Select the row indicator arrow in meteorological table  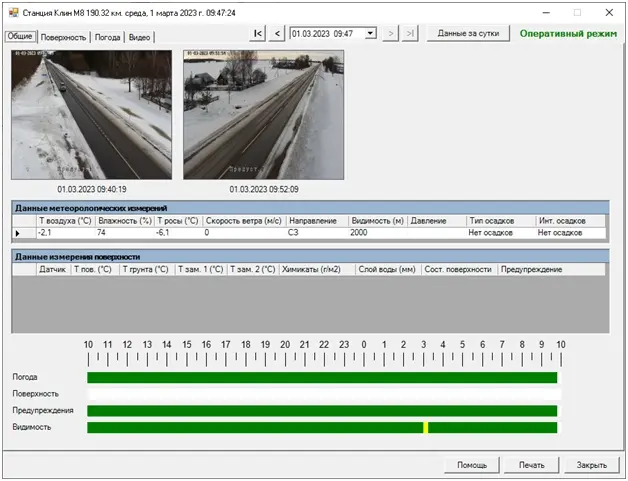18,233
